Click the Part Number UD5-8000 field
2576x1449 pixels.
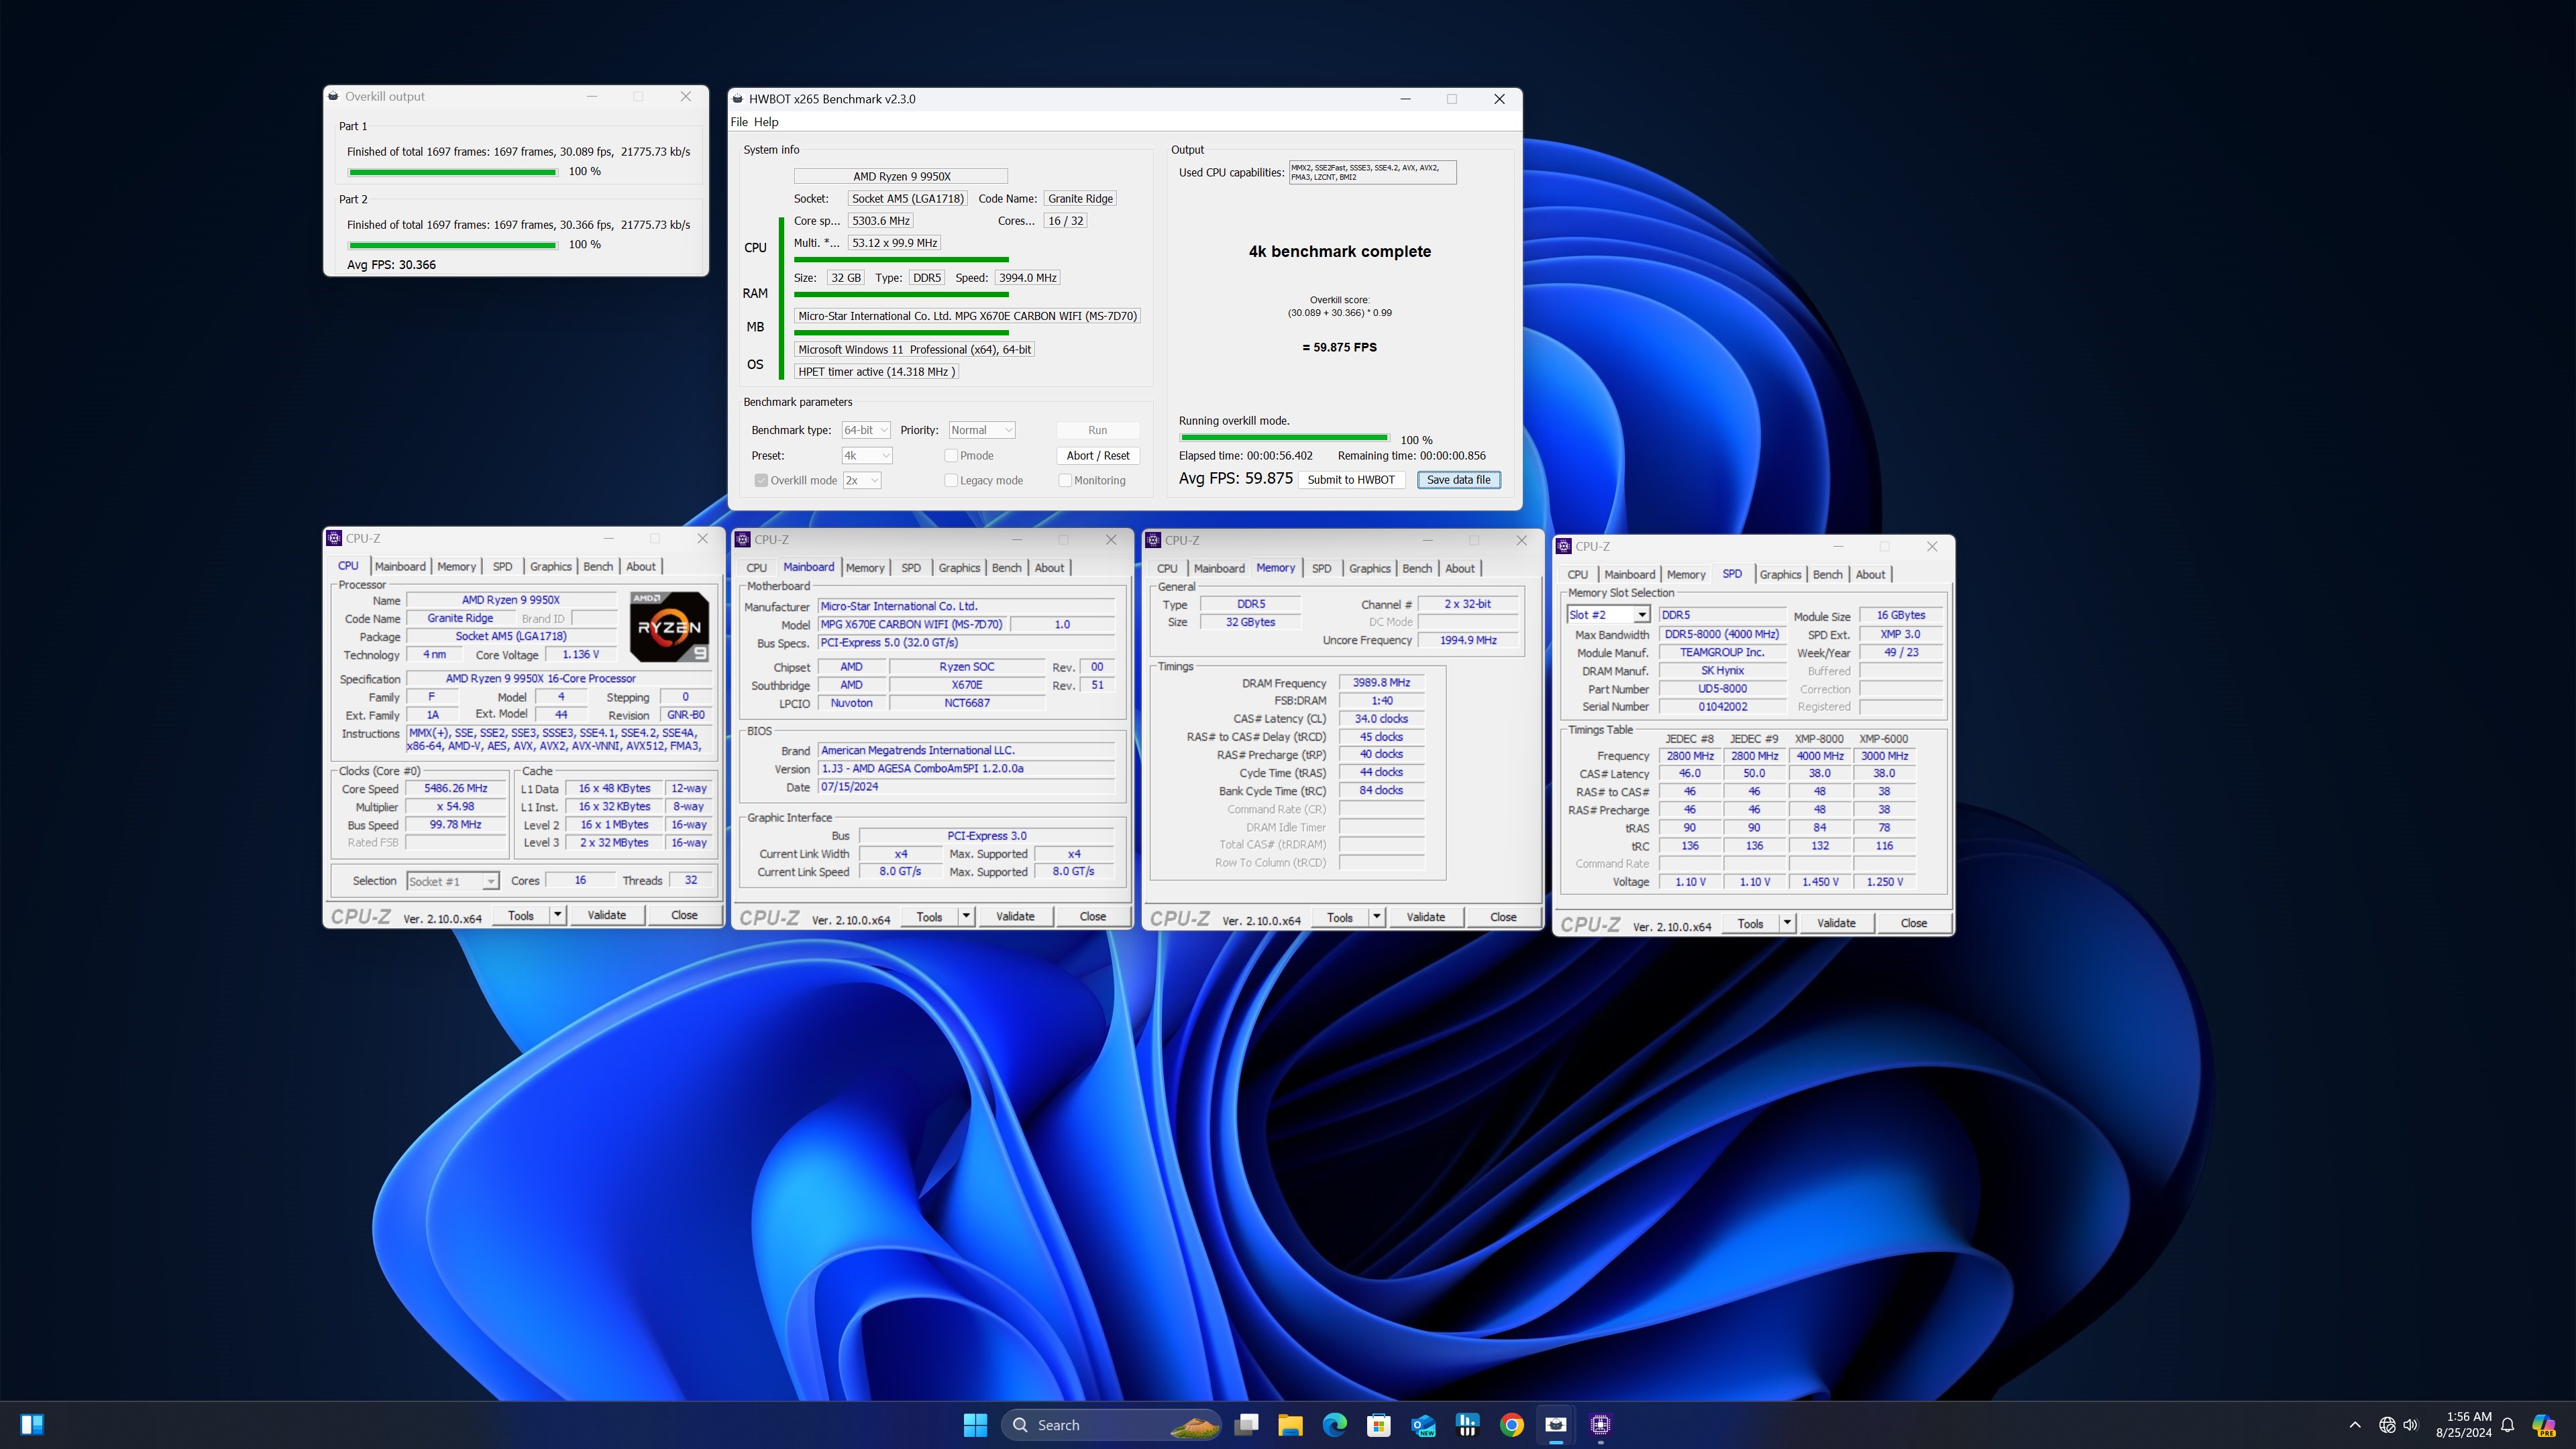point(1722,689)
